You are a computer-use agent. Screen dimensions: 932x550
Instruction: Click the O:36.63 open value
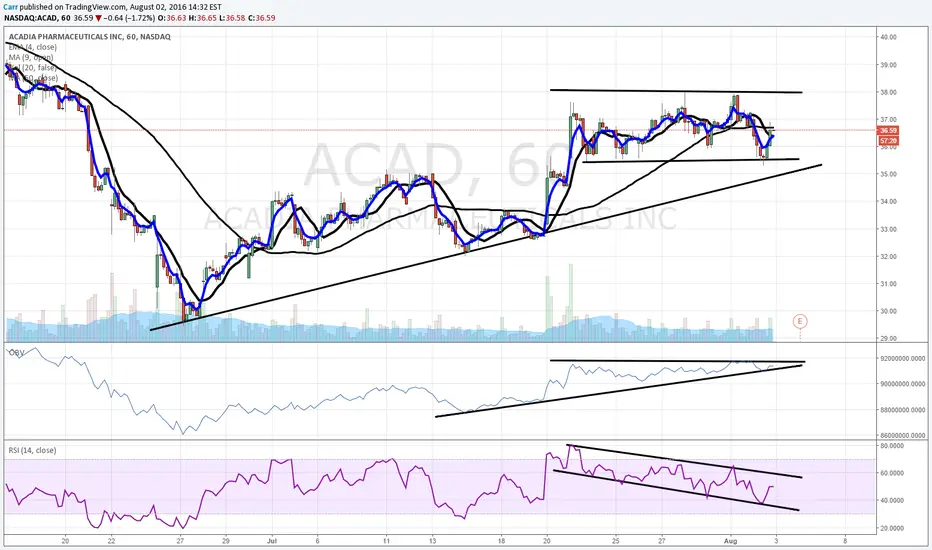(x=172, y=18)
